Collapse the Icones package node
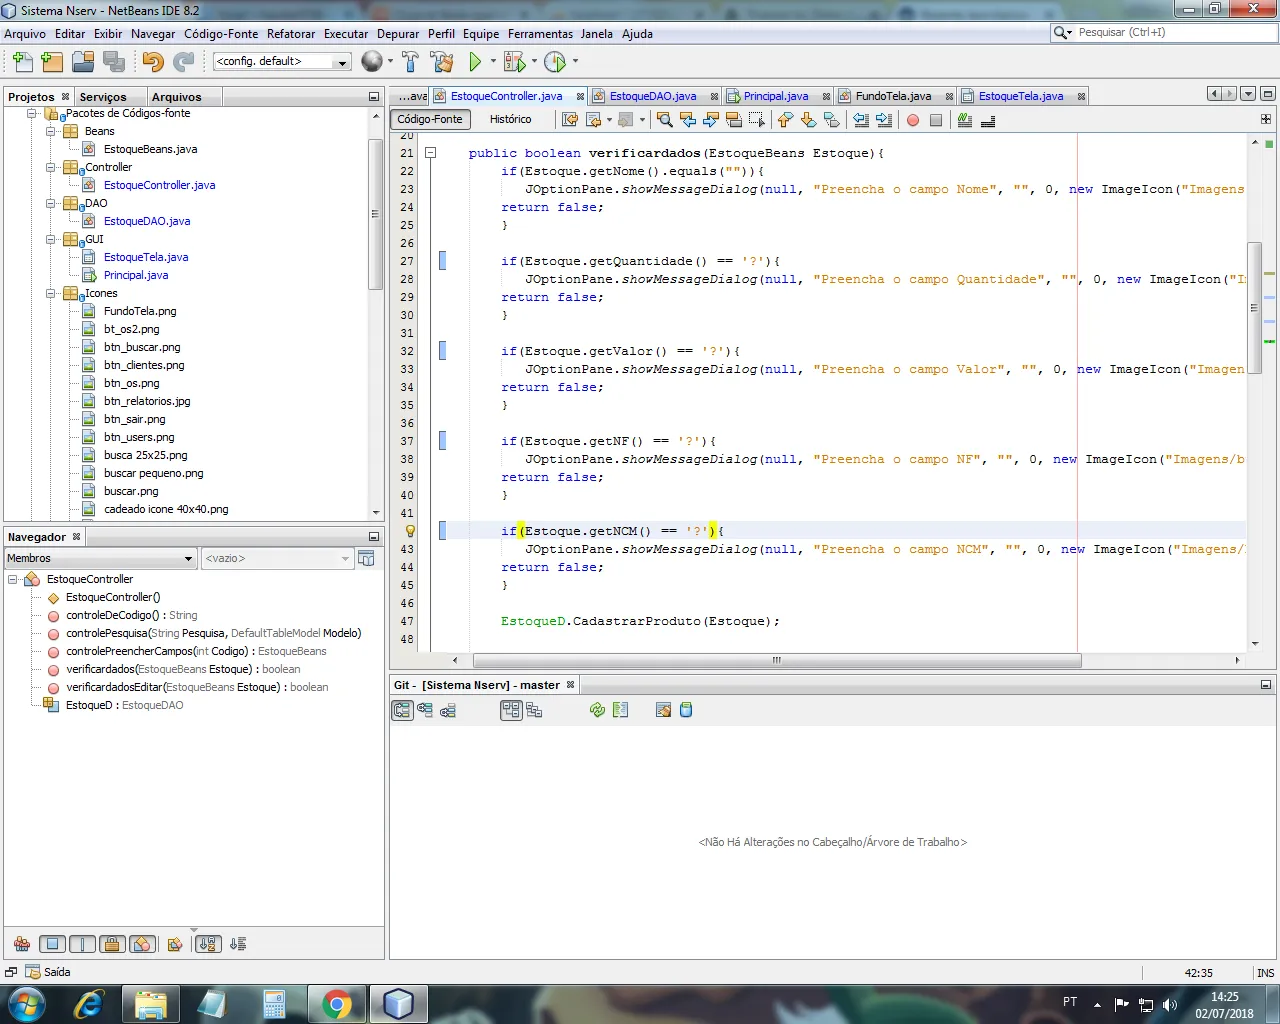The image size is (1280, 1024). click(51, 294)
